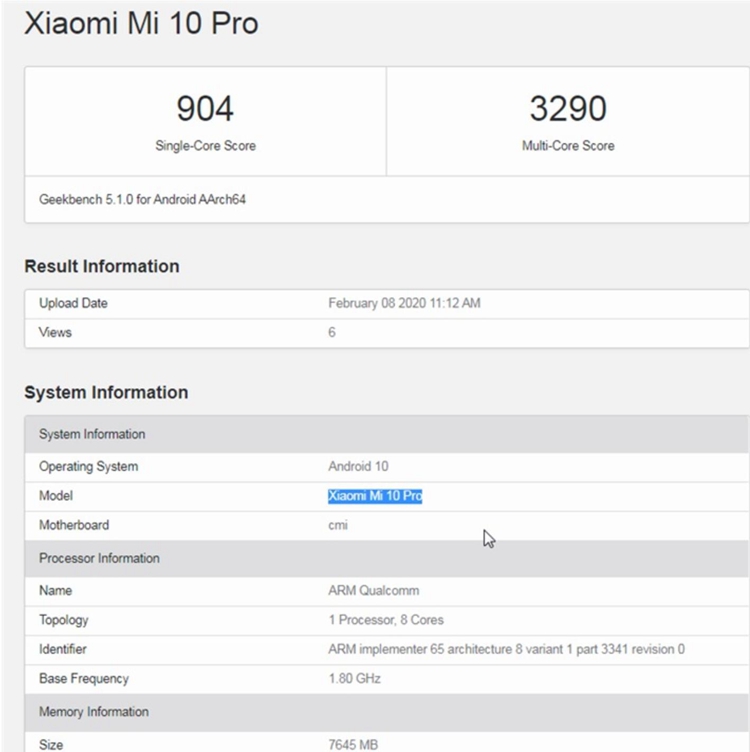Image resolution: width=750 pixels, height=752 pixels.
Task: Click the ARM Qualcomm value
Action: [x=374, y=590]
